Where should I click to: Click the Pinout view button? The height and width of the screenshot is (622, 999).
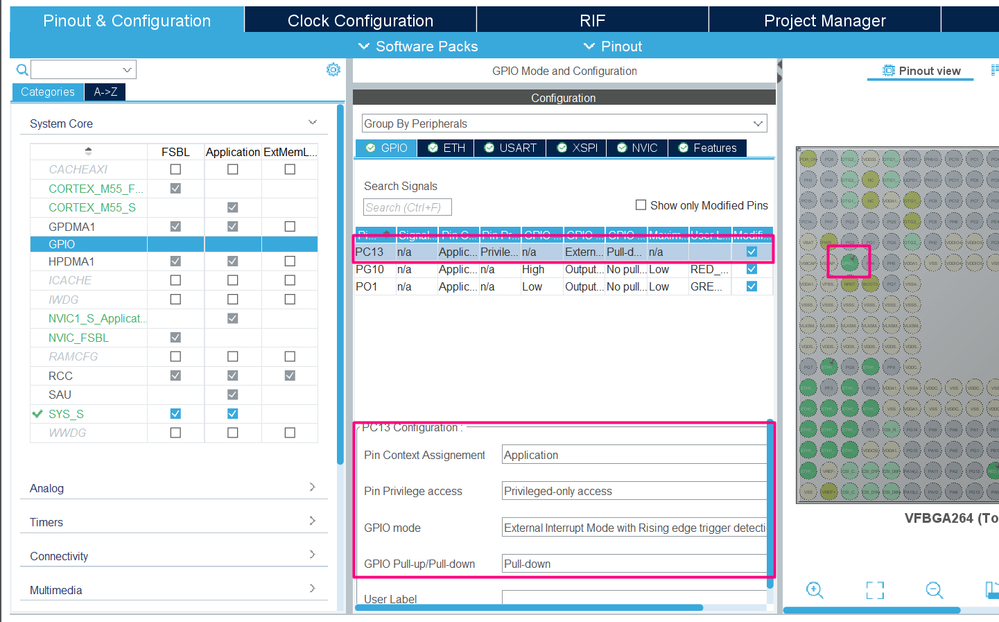pos(921,71)
